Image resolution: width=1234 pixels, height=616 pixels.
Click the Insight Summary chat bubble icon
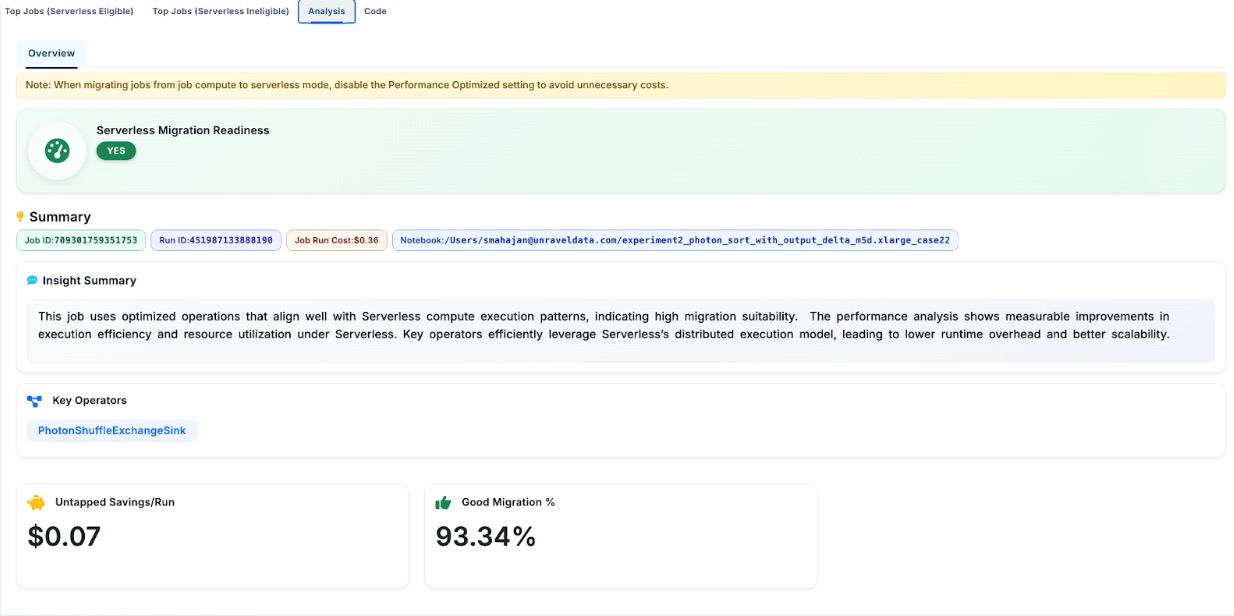pos(32,281)
